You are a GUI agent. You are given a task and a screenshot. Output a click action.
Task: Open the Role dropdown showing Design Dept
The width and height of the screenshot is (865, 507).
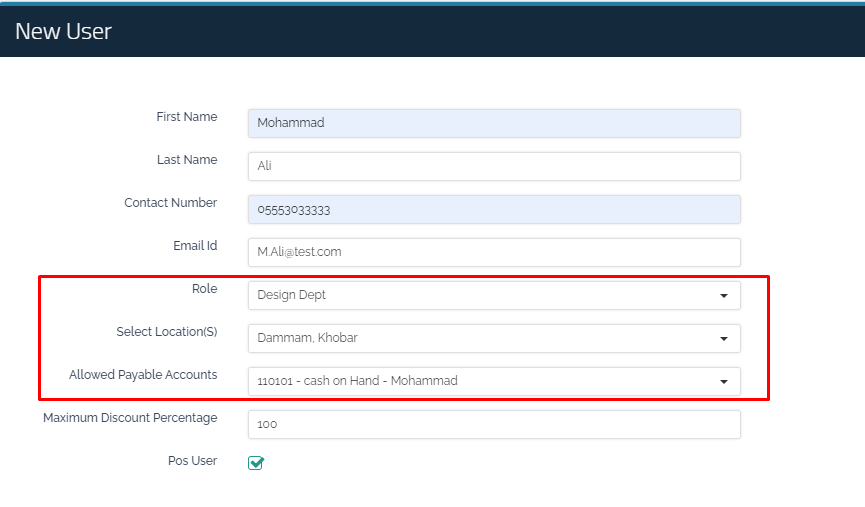(480, 295)
